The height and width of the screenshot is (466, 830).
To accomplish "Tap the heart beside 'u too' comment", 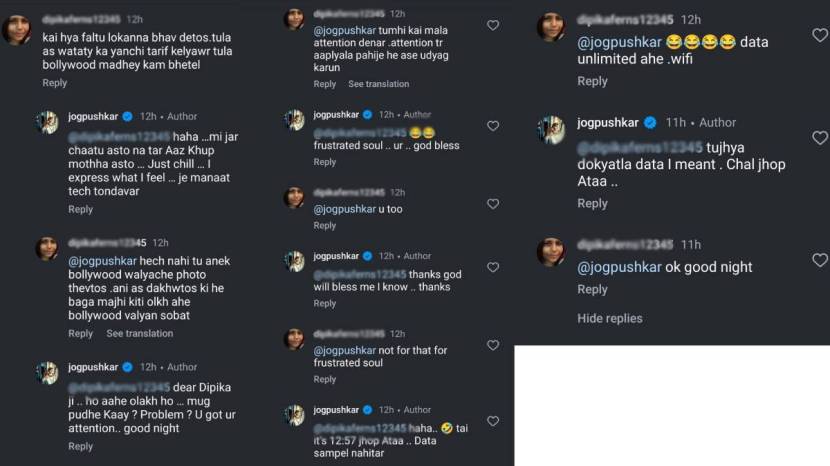I will 493,203.
